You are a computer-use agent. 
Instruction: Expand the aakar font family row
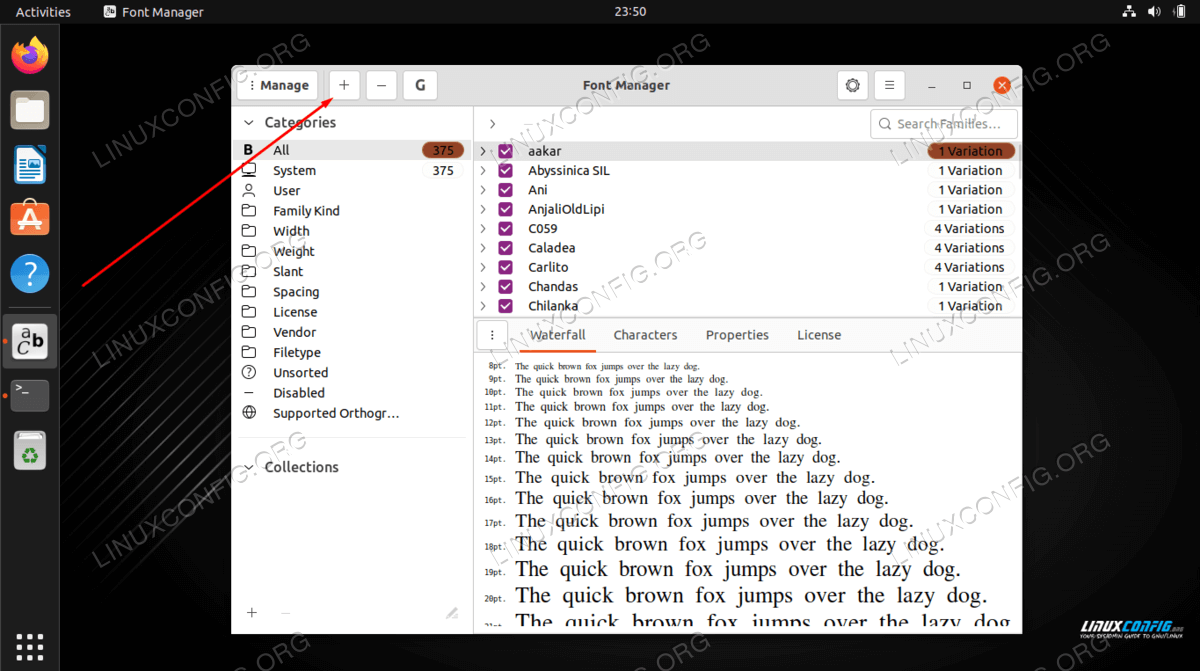[483, 151]
